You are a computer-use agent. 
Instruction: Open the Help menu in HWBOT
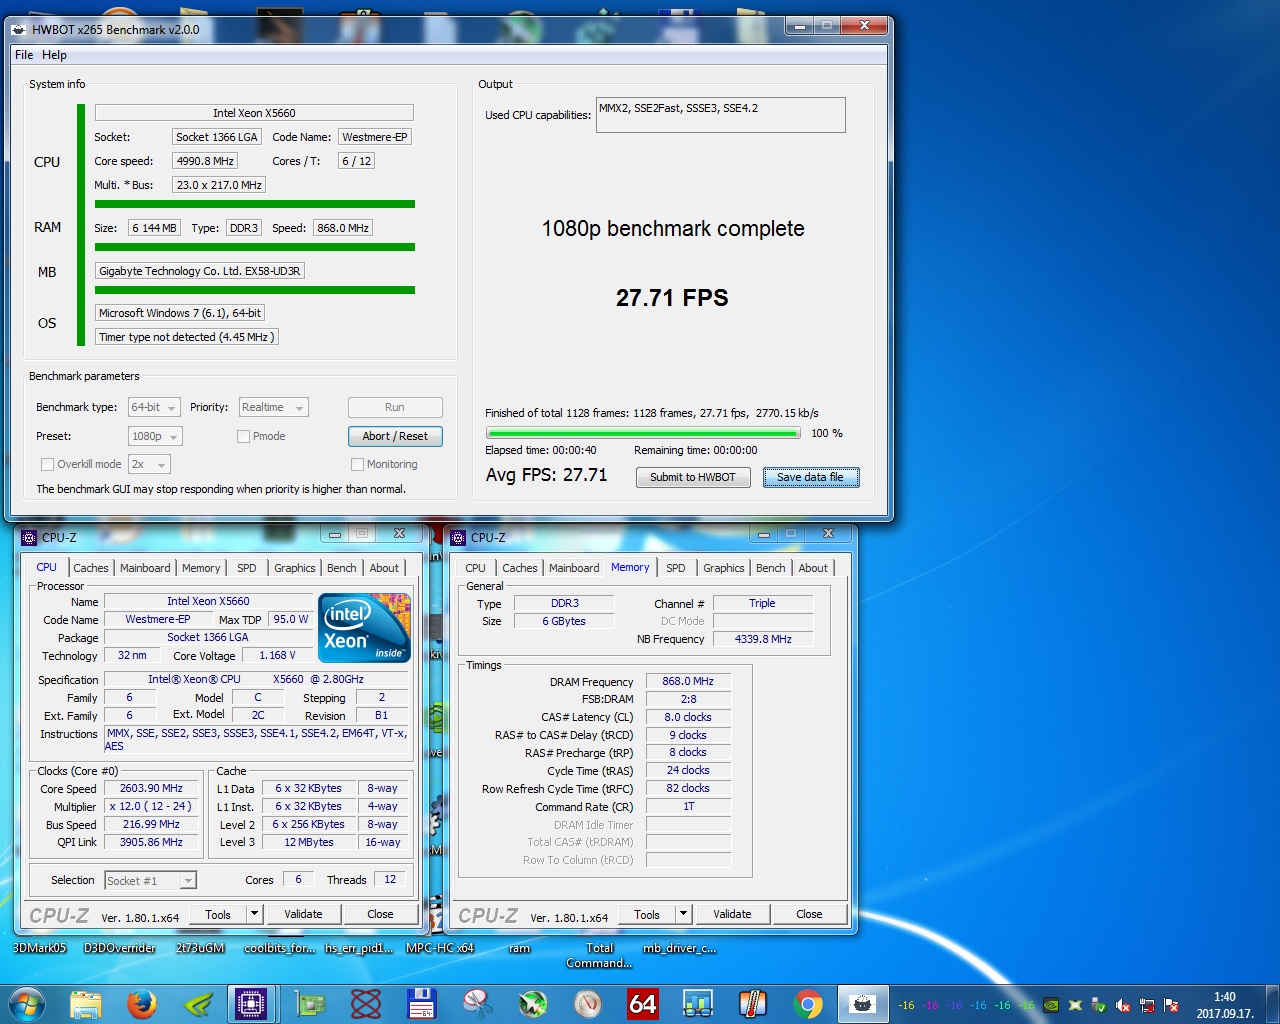[54, 55]
